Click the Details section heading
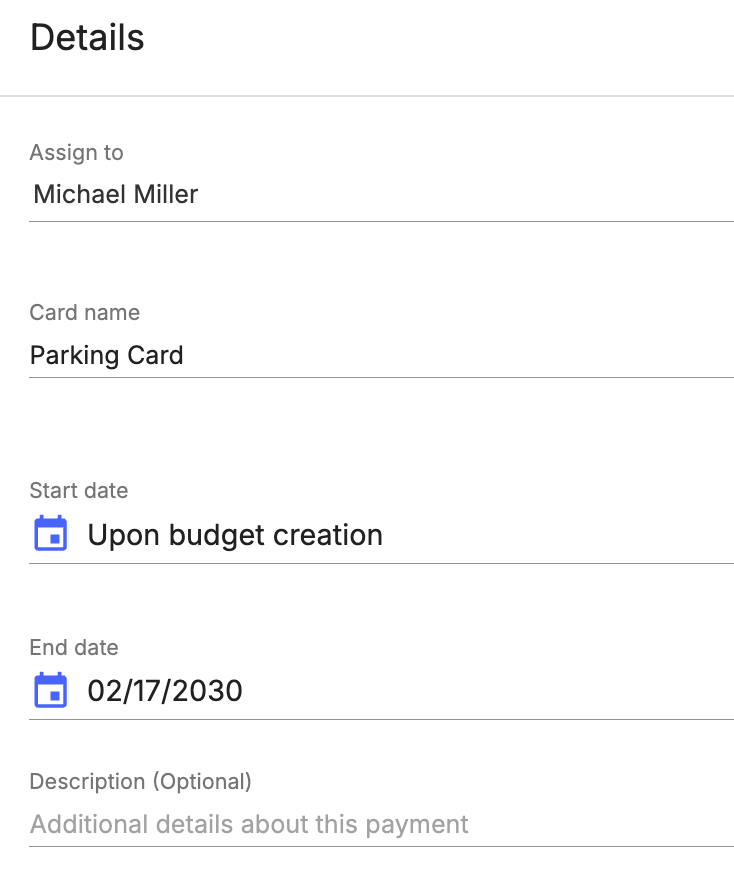The width and height of the screenshot is (734, 874). 87,38
